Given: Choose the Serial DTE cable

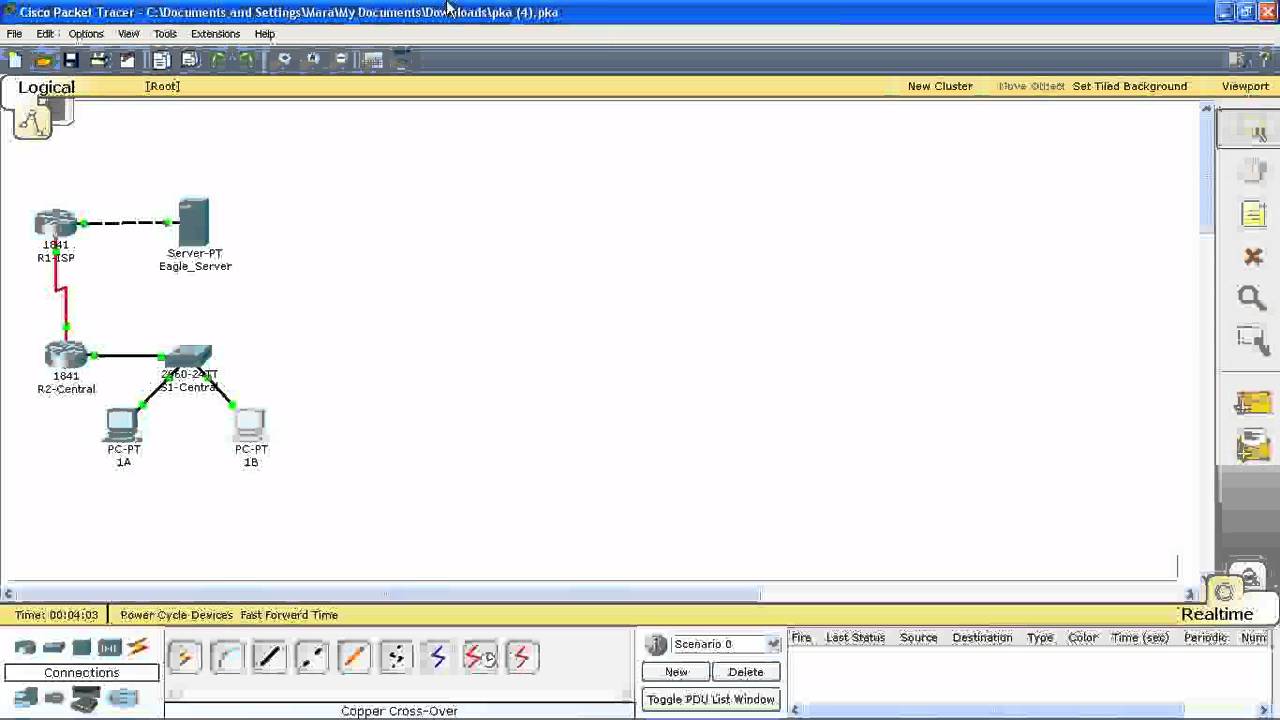Looking at the screenshot, I should pos(521,657).
